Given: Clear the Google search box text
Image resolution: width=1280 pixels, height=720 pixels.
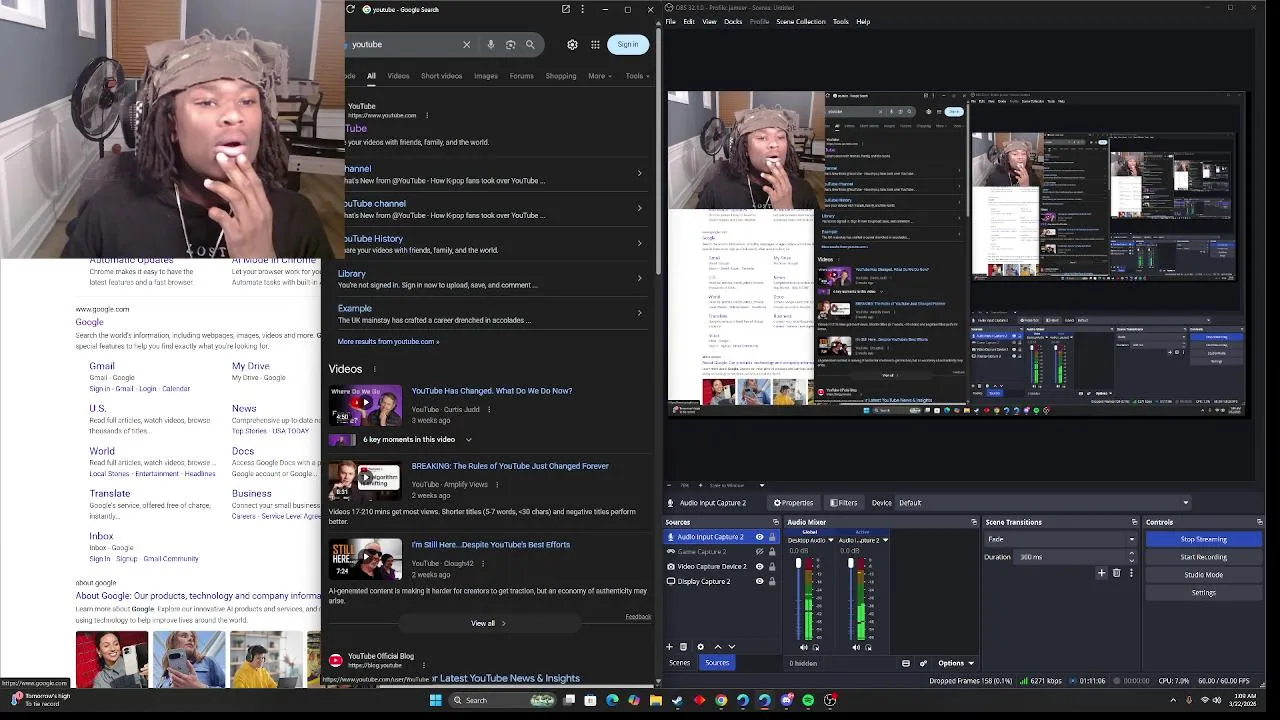Looking at the screenshot, I should tap(466, 44).
